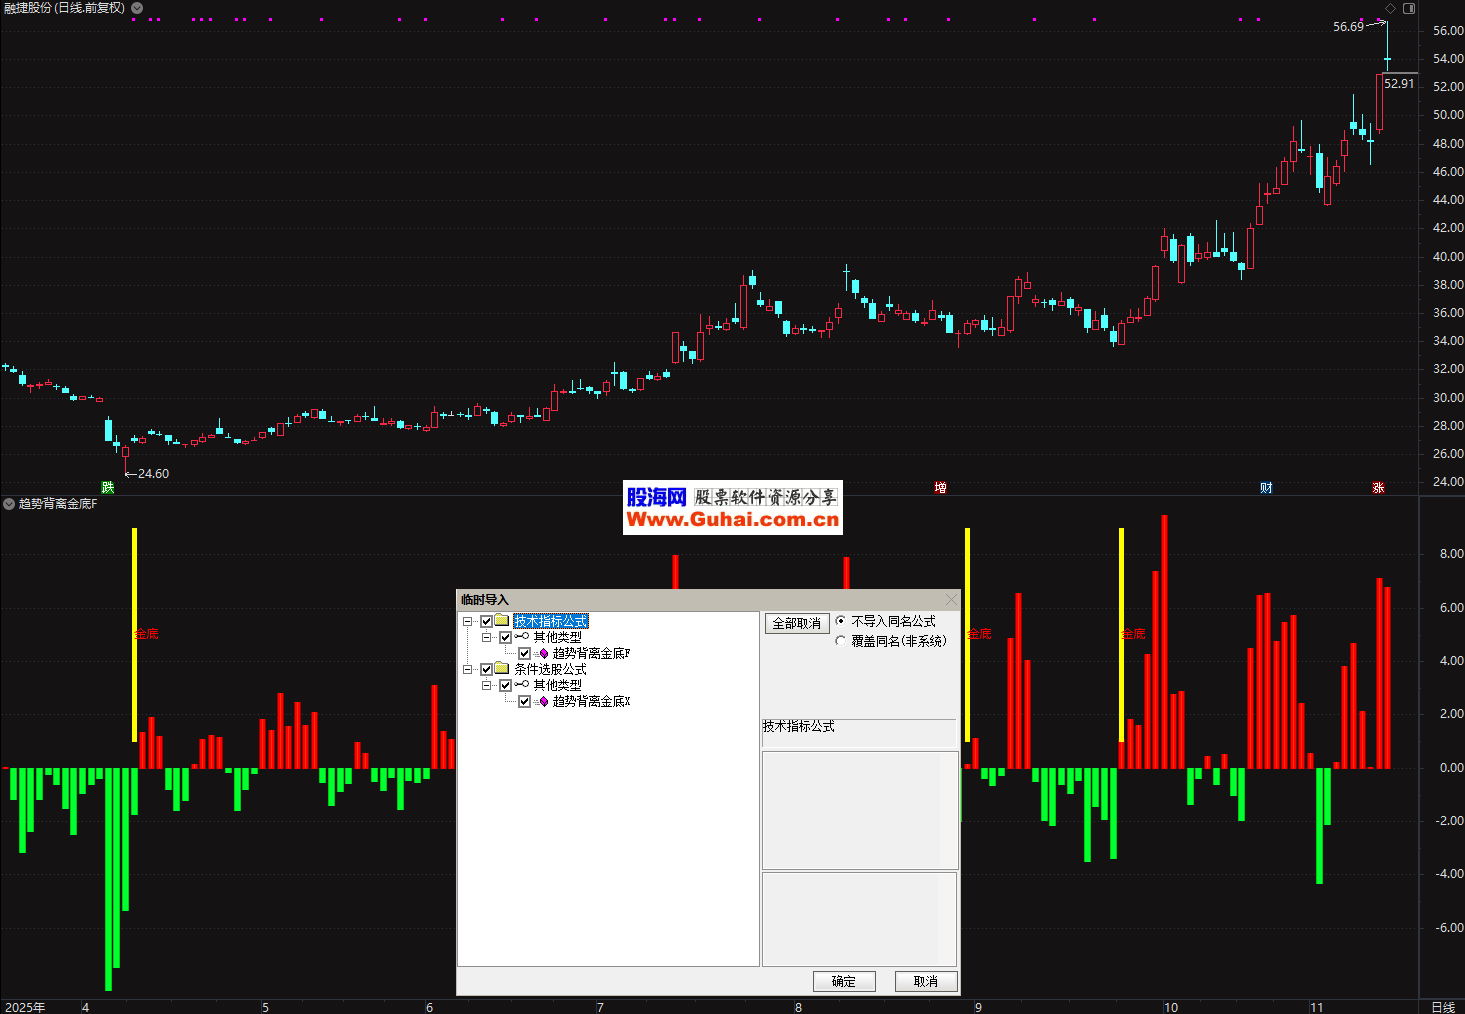This screenshot has height=1014, width=1465.
Task: Click the key icon of 其他类型 under 条件选股公式
Action: (x=522, y=685)
